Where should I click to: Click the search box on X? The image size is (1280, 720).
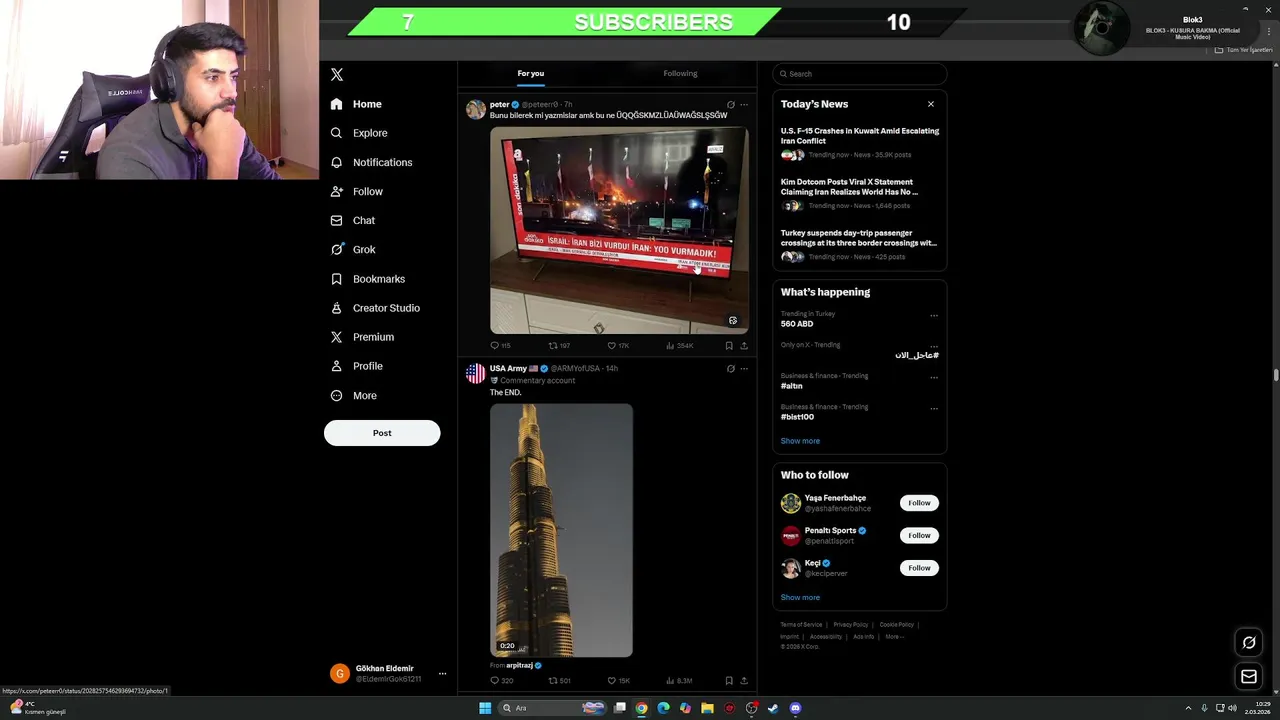pyautogui.click(x=860, y=74)
